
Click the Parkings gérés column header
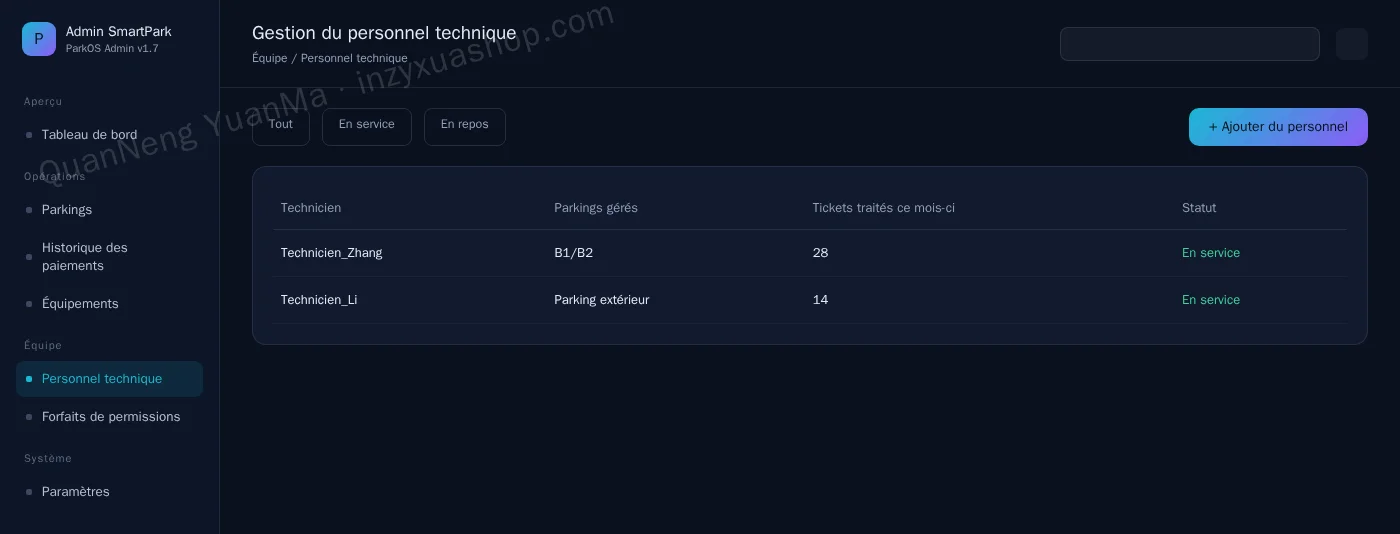tap(596, 208)
